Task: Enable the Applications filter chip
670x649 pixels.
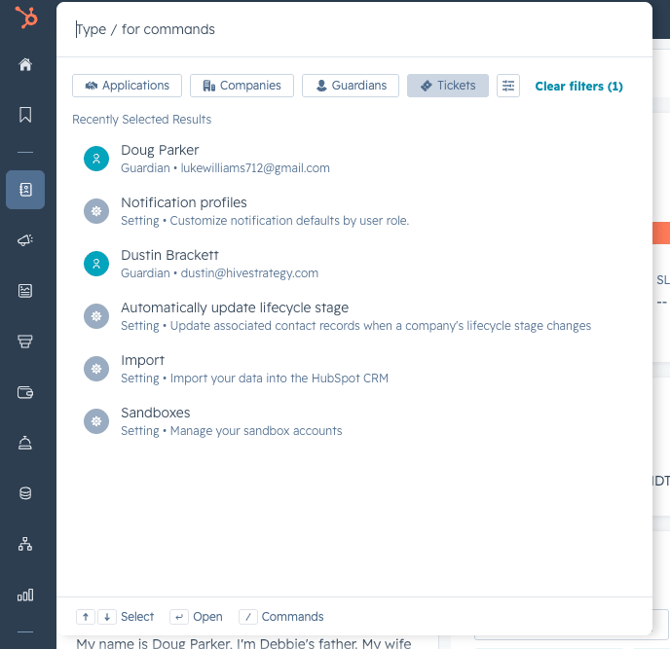Action: pos(127,85)
